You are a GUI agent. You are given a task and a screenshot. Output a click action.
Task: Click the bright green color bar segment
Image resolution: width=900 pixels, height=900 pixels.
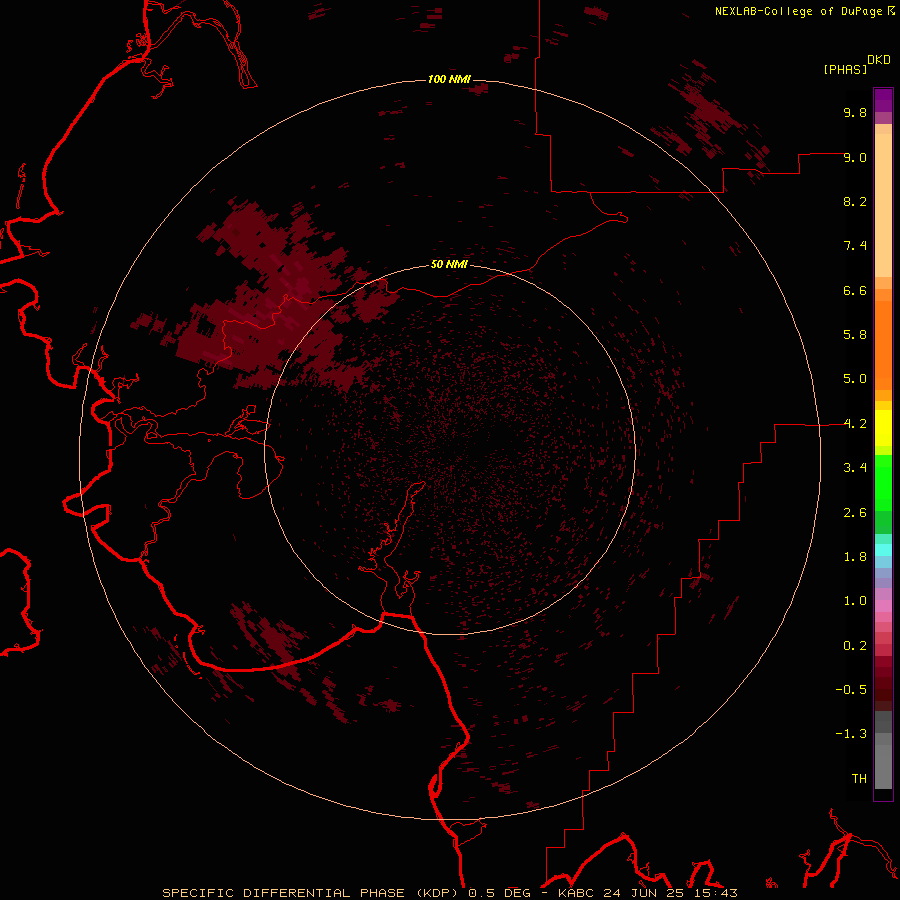pos(883,482)
